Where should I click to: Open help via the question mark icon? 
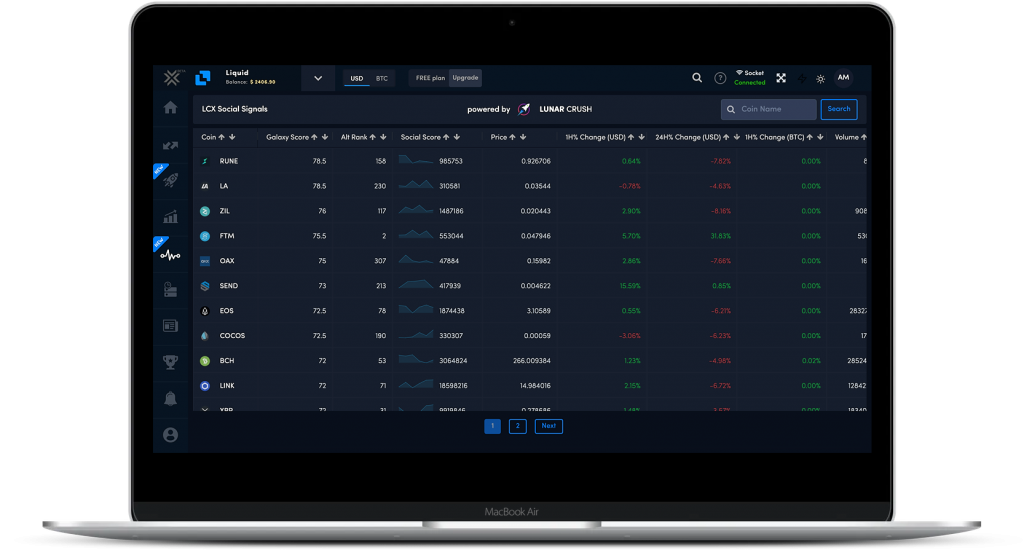(x=720, y=78)
